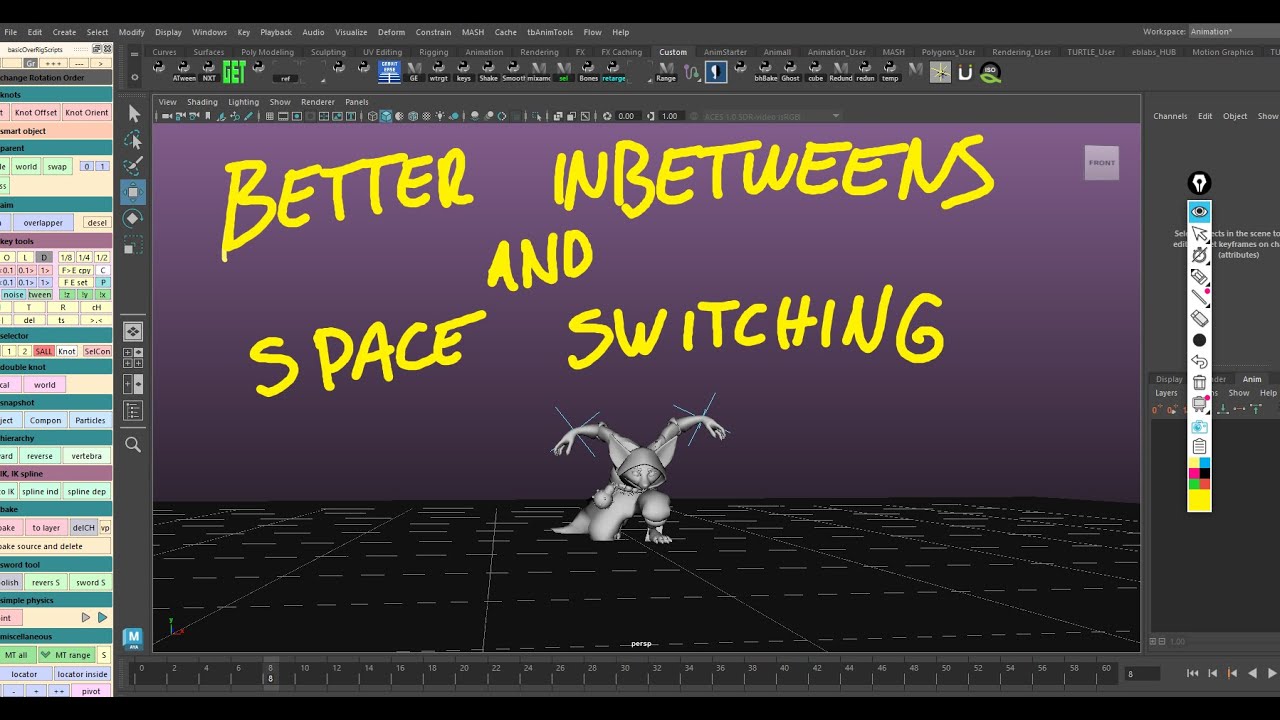The image size is (1280, 720).
Task: Toggle the noise key tool
Action: pyautogui.click(x=13, y=294)
